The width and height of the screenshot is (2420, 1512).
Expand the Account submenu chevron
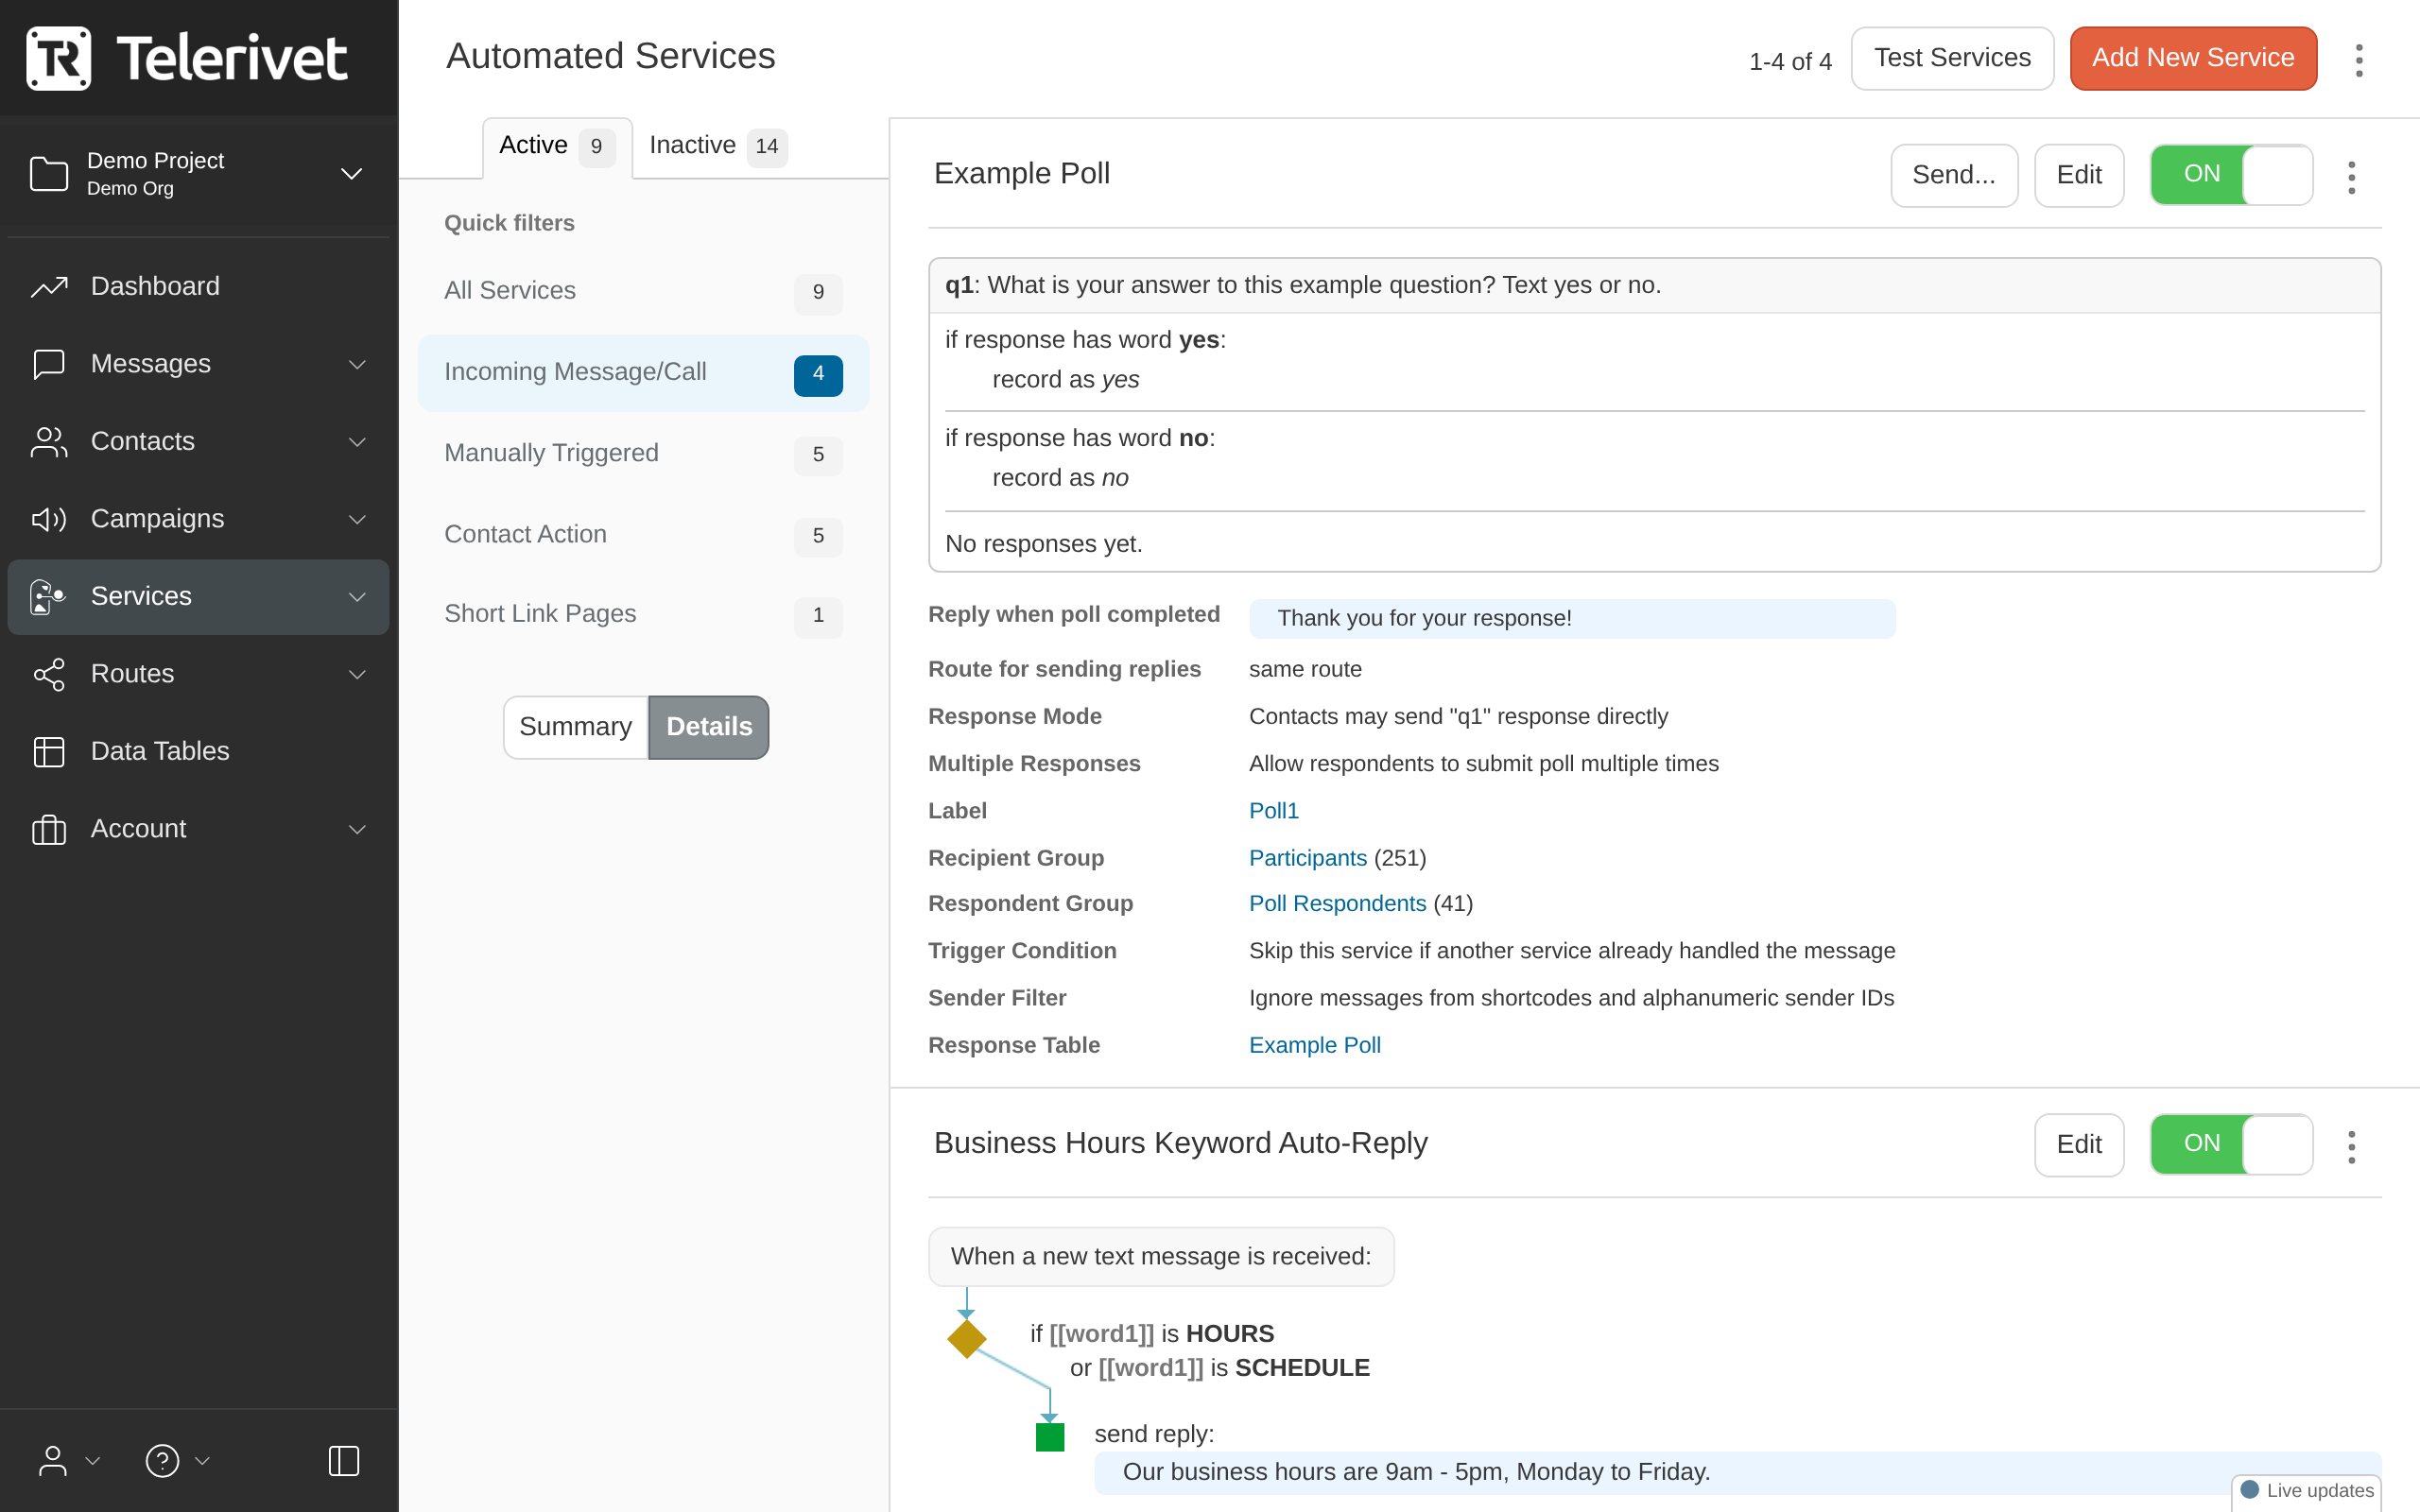(x=357, y=829)
